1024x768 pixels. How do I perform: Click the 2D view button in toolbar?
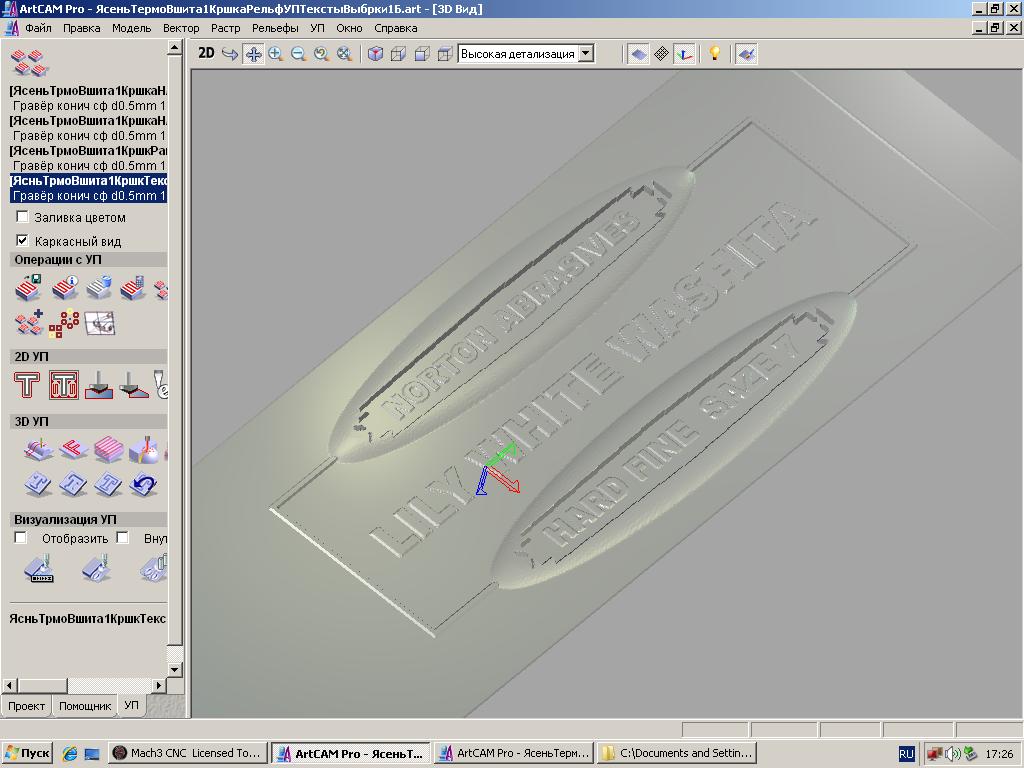pyautogui.click(x=206, y=54)
